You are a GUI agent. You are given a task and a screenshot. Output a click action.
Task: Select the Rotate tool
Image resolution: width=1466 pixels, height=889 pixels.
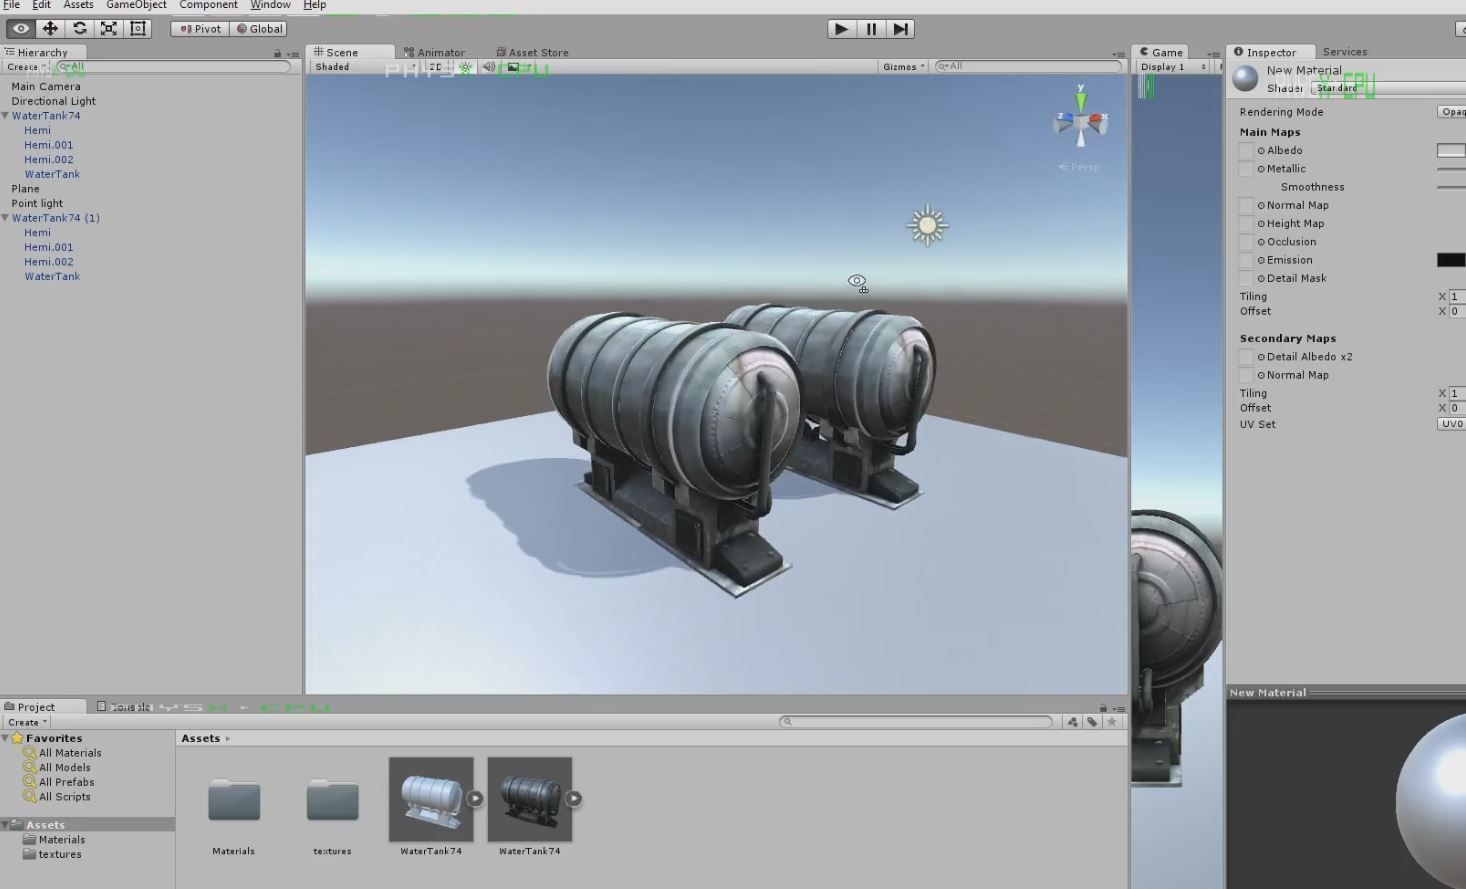click(79, 29)
